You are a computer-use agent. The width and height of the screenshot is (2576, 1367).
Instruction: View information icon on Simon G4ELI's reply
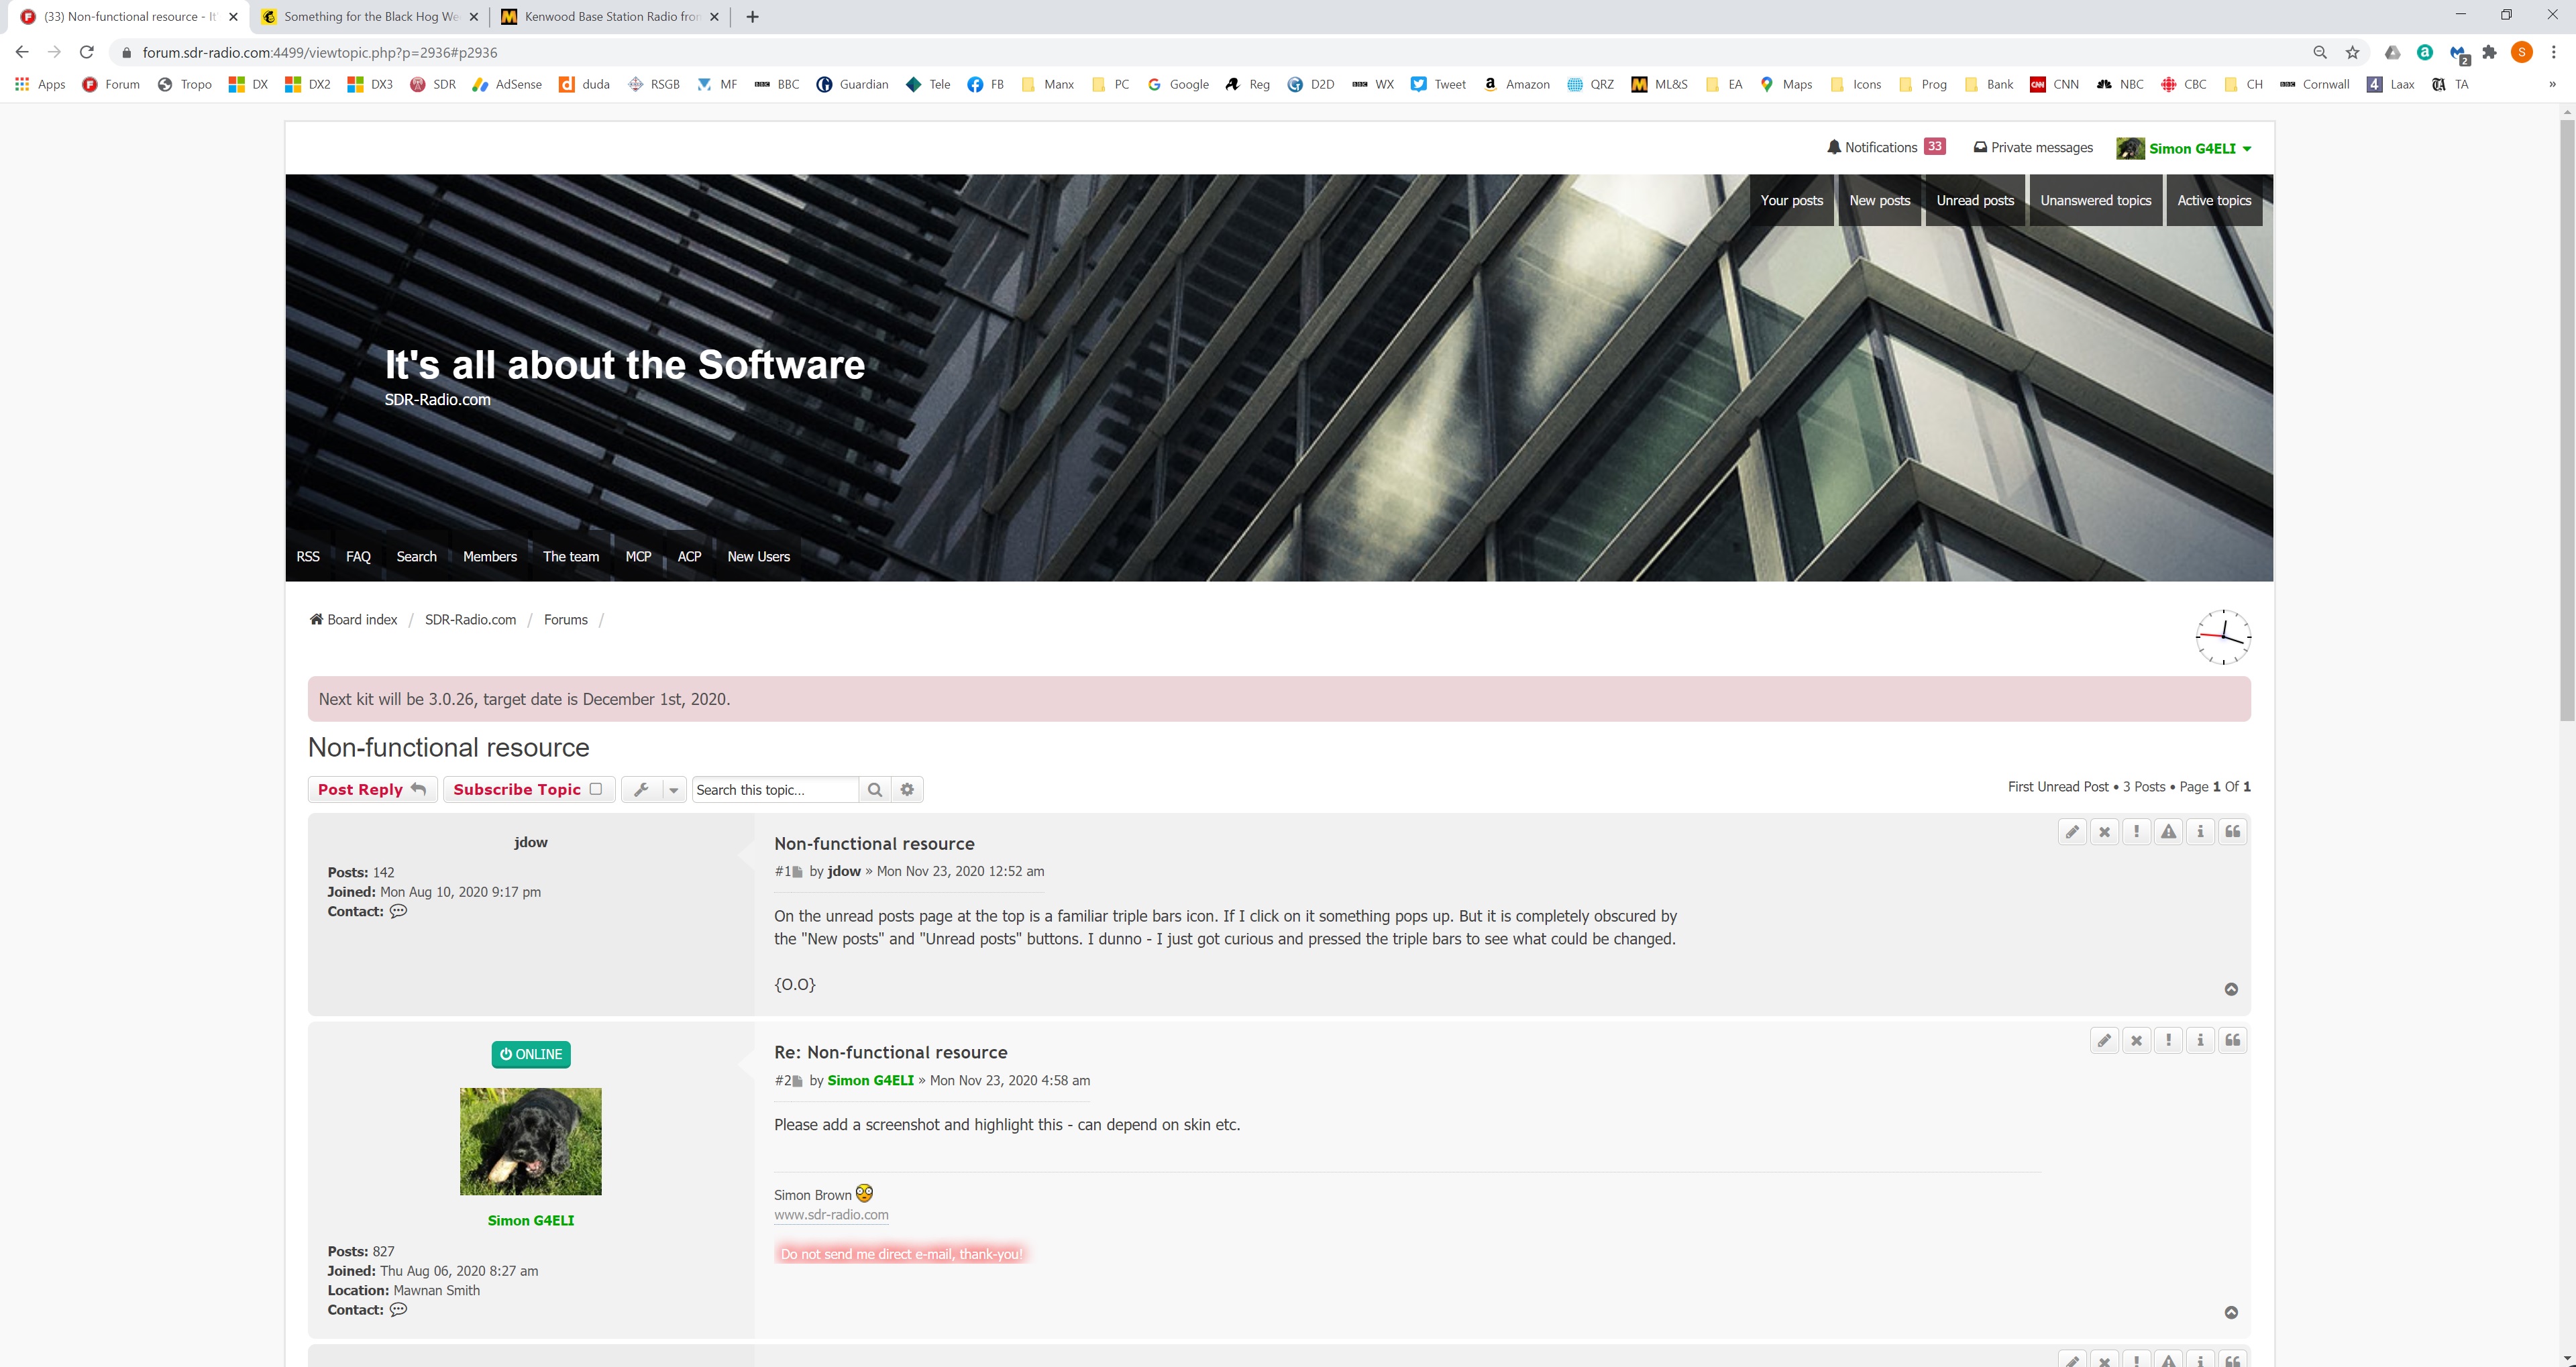(x=2200, y=1041)
